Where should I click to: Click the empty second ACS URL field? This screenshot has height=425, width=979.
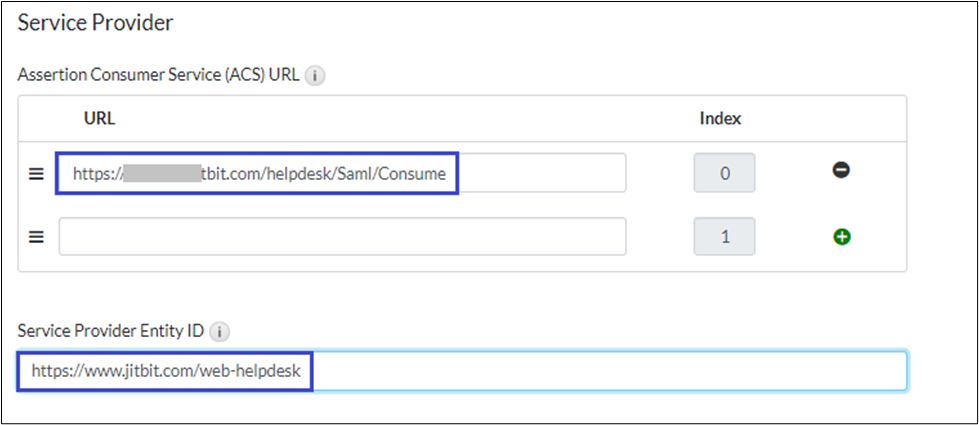click(x=342, y=237)
